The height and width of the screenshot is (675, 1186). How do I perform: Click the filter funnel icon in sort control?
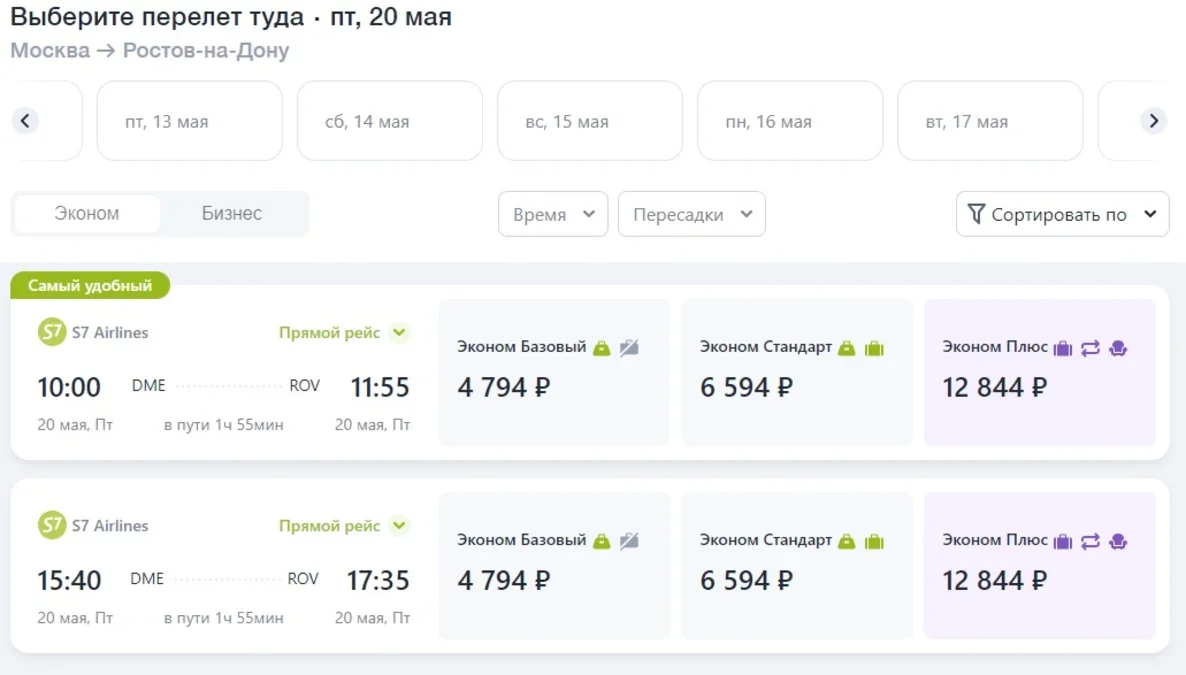976,214
